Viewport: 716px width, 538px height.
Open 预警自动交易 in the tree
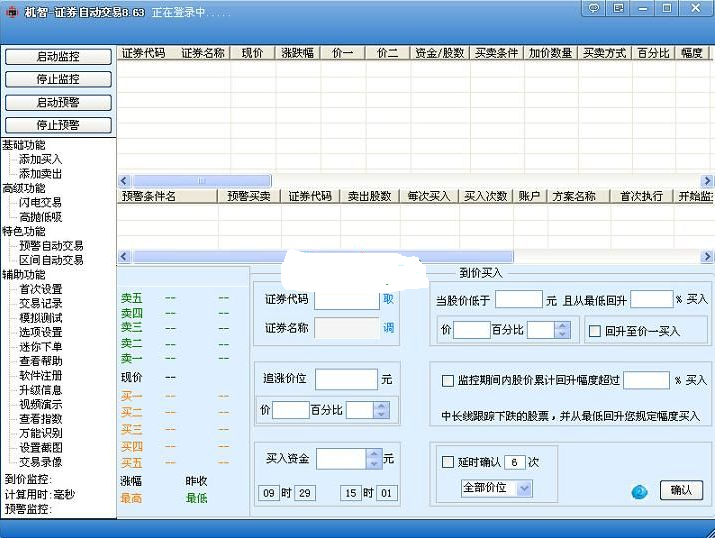51,246
